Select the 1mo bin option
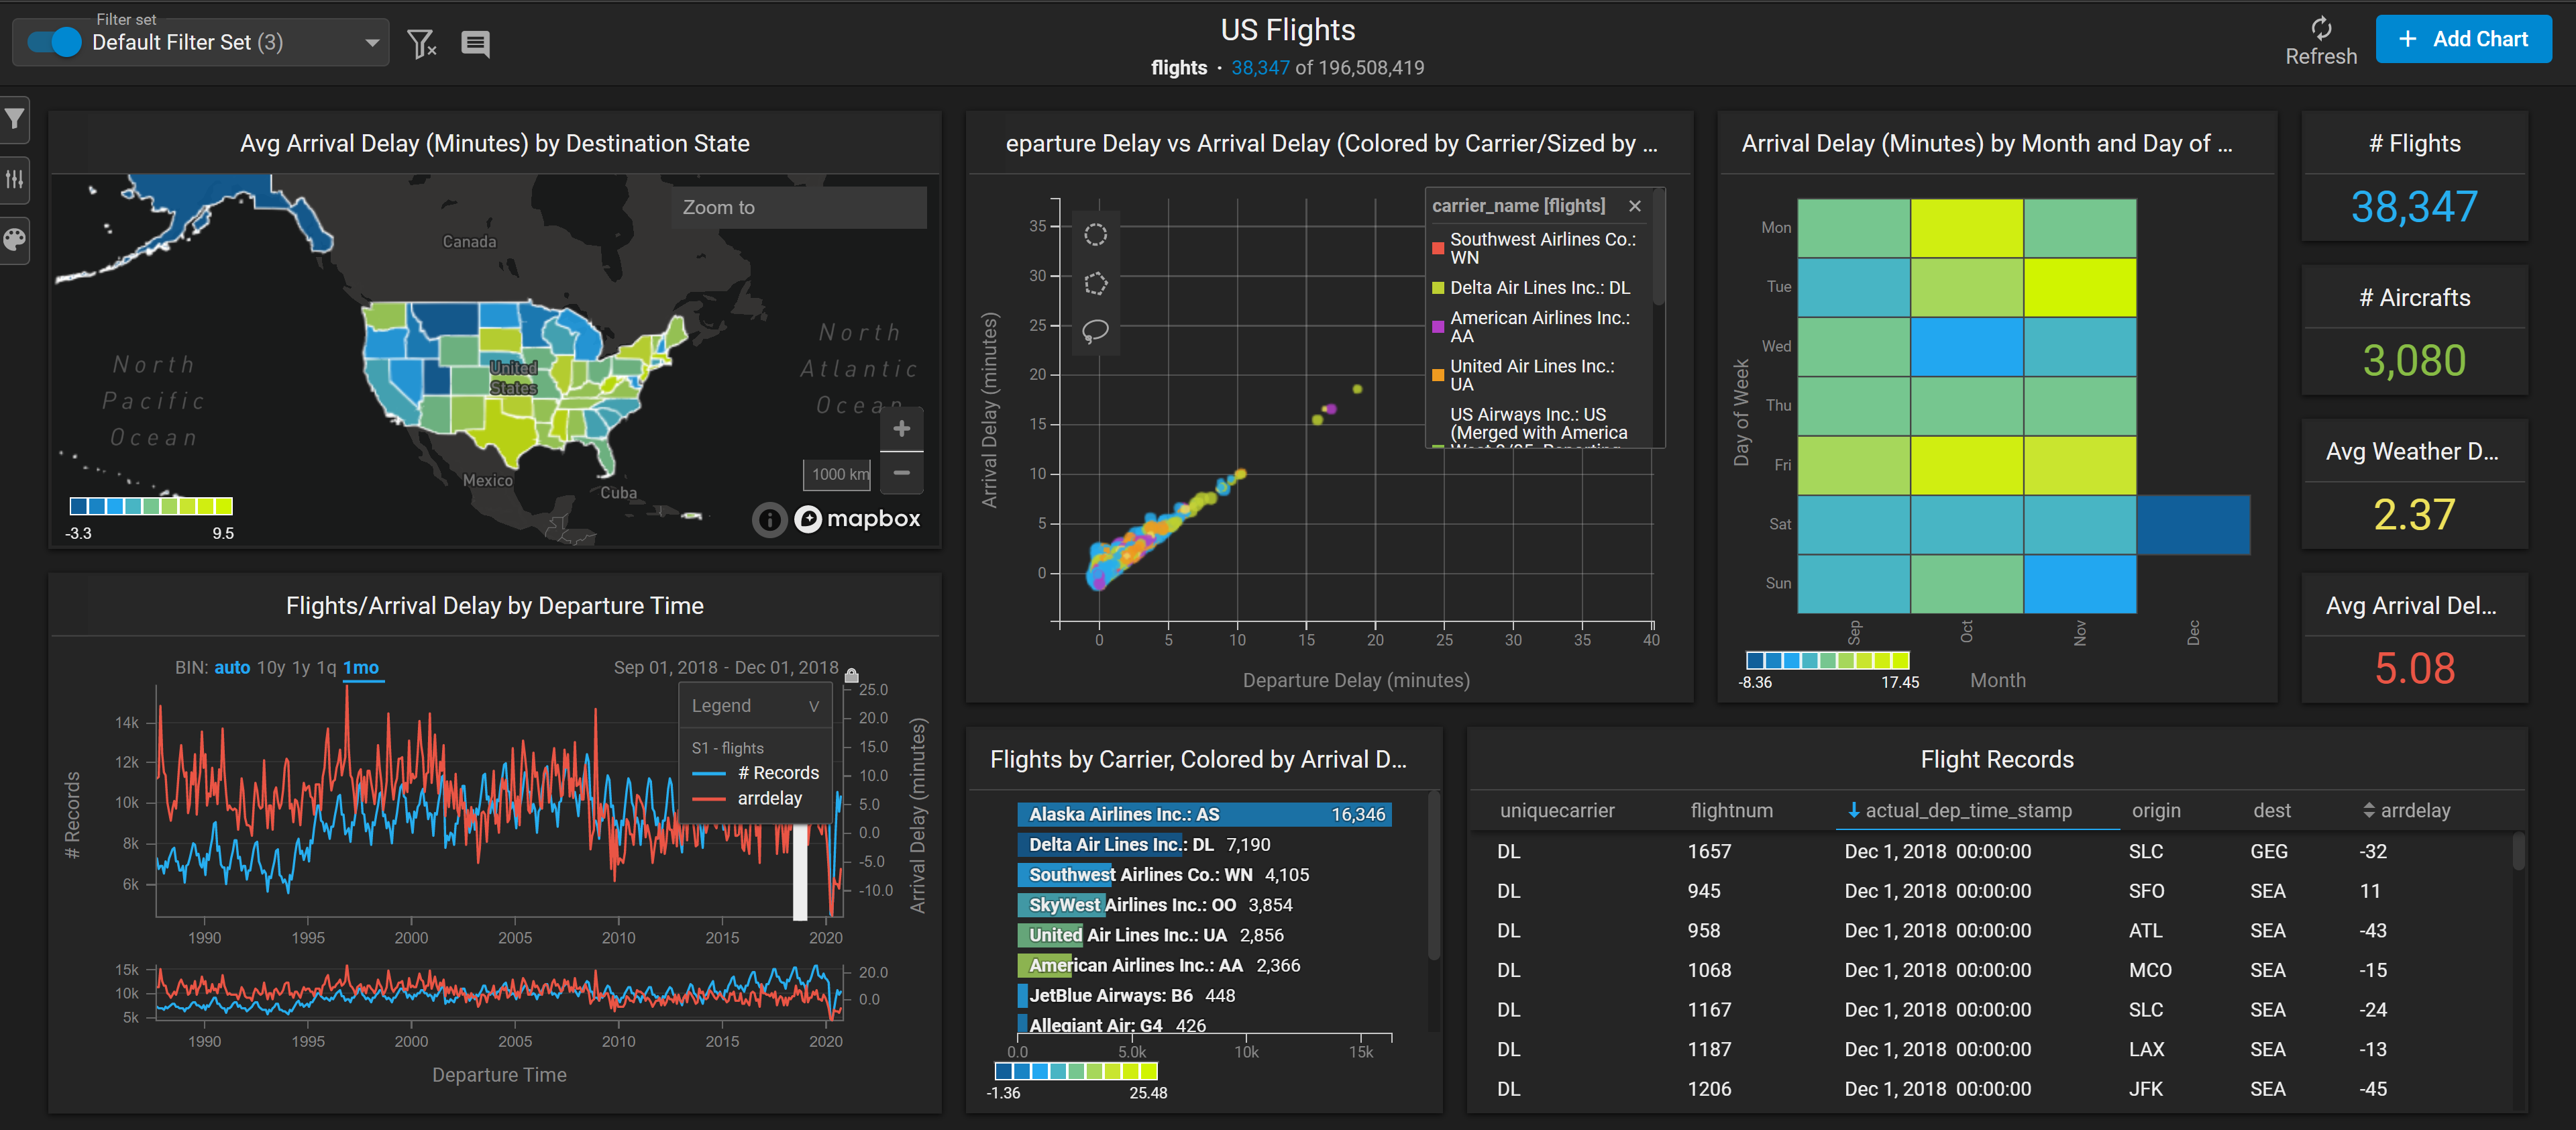 361,667
